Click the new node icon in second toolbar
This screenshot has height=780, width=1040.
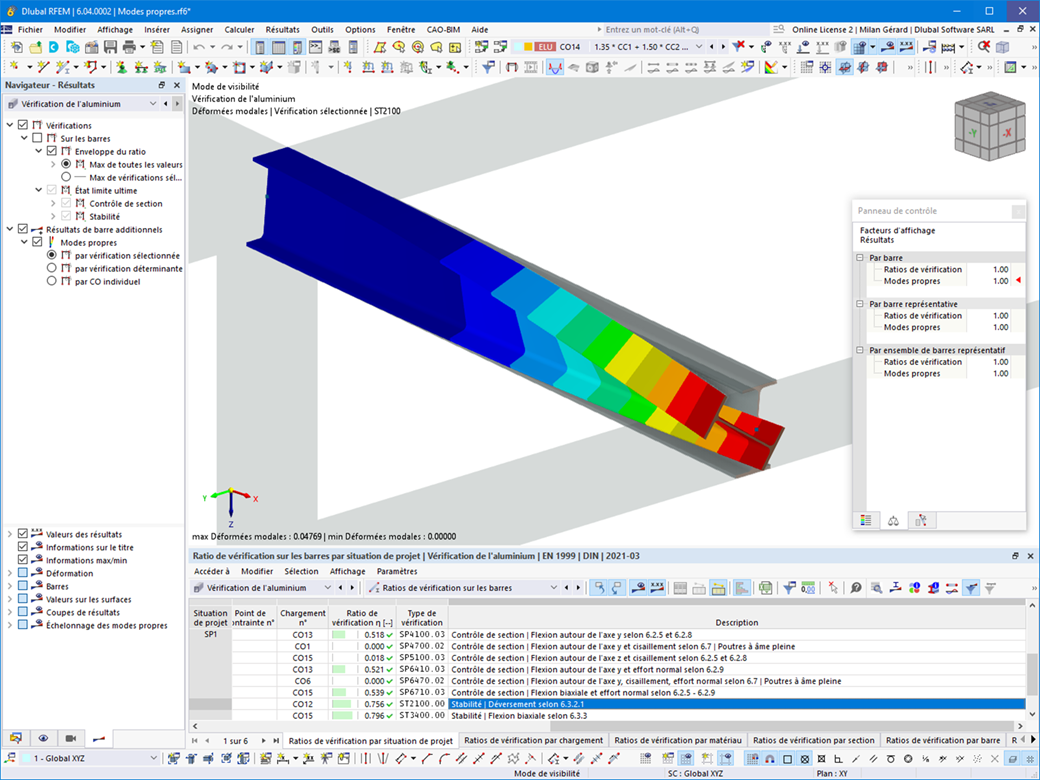click(x=14, y=67)
